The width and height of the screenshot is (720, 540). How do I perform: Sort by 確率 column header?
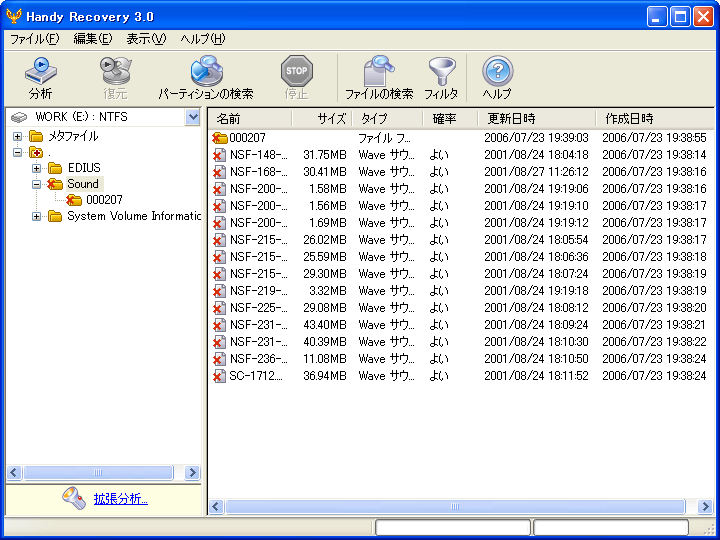tap(450, 119)
